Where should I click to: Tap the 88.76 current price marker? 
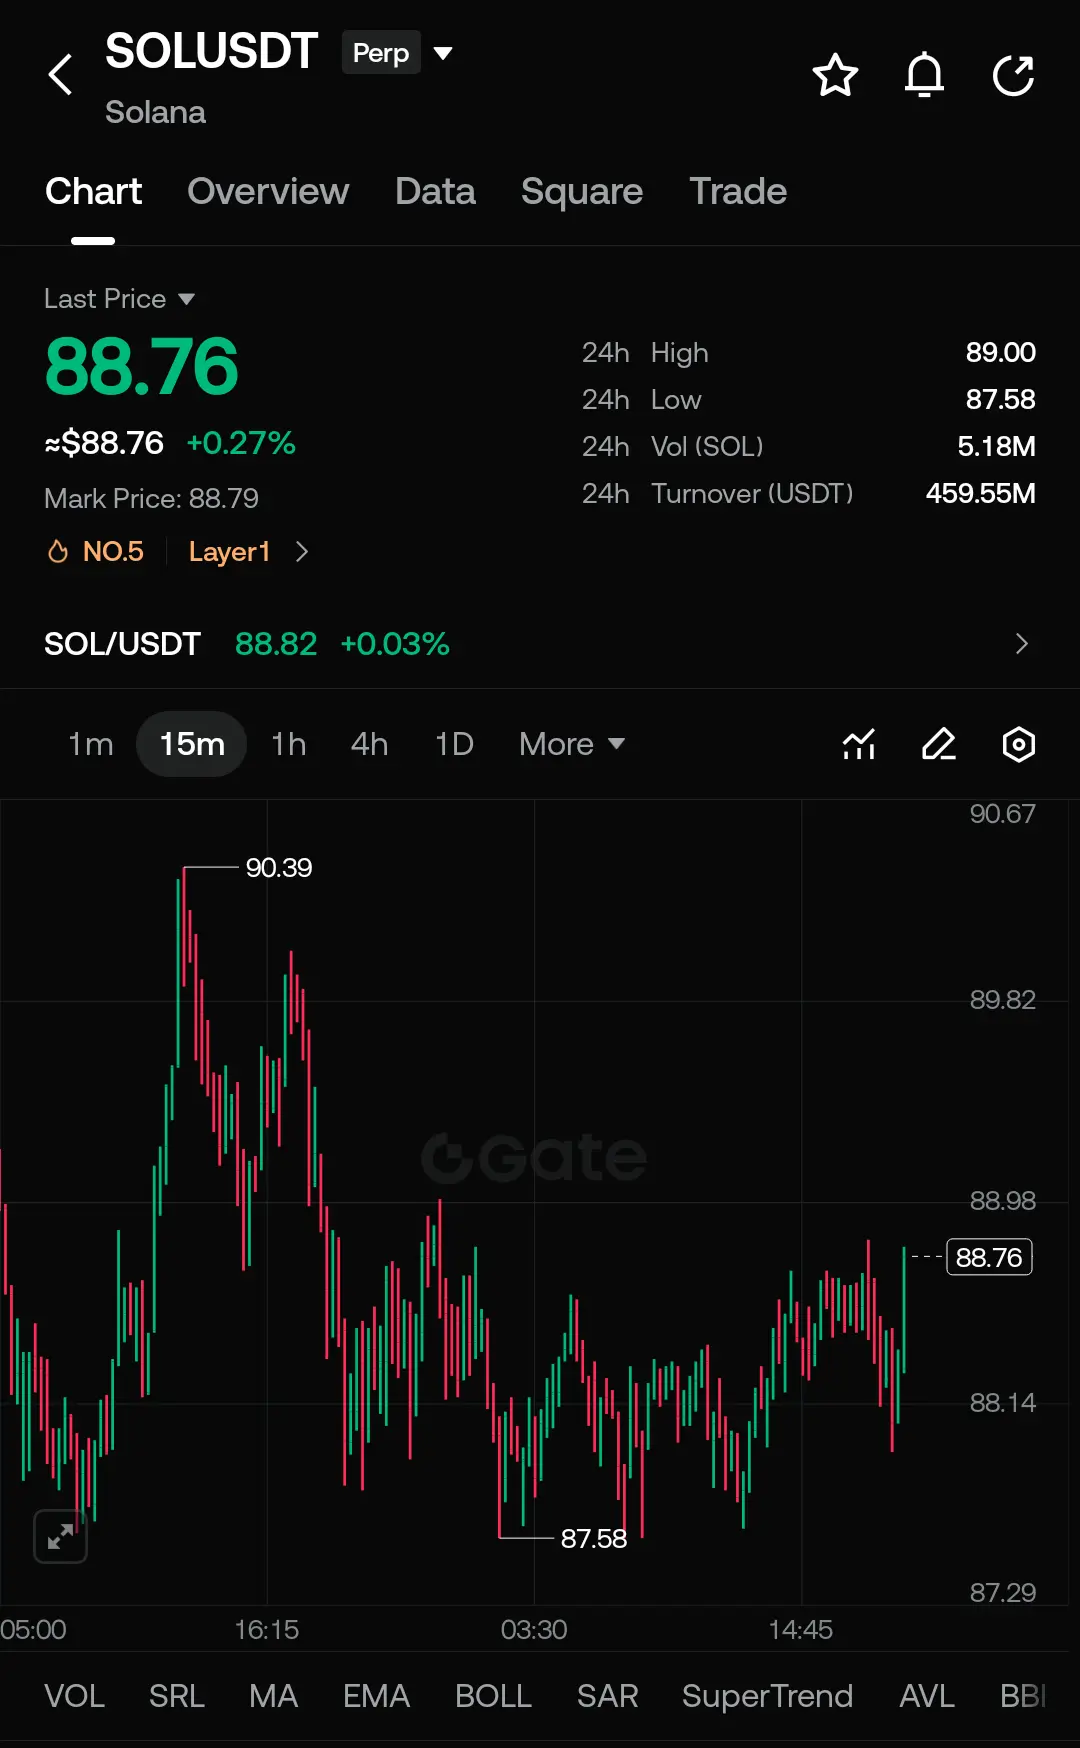[x=988, y=1257]
